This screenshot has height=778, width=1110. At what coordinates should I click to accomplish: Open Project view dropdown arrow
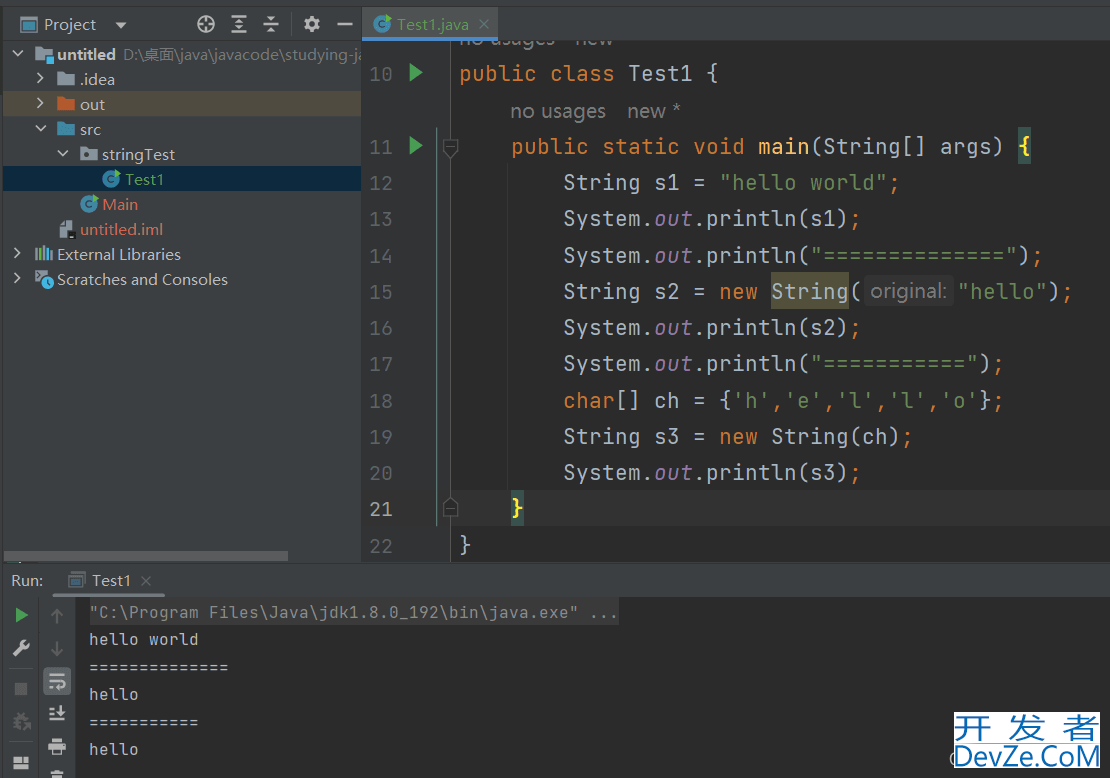point(121,25)
